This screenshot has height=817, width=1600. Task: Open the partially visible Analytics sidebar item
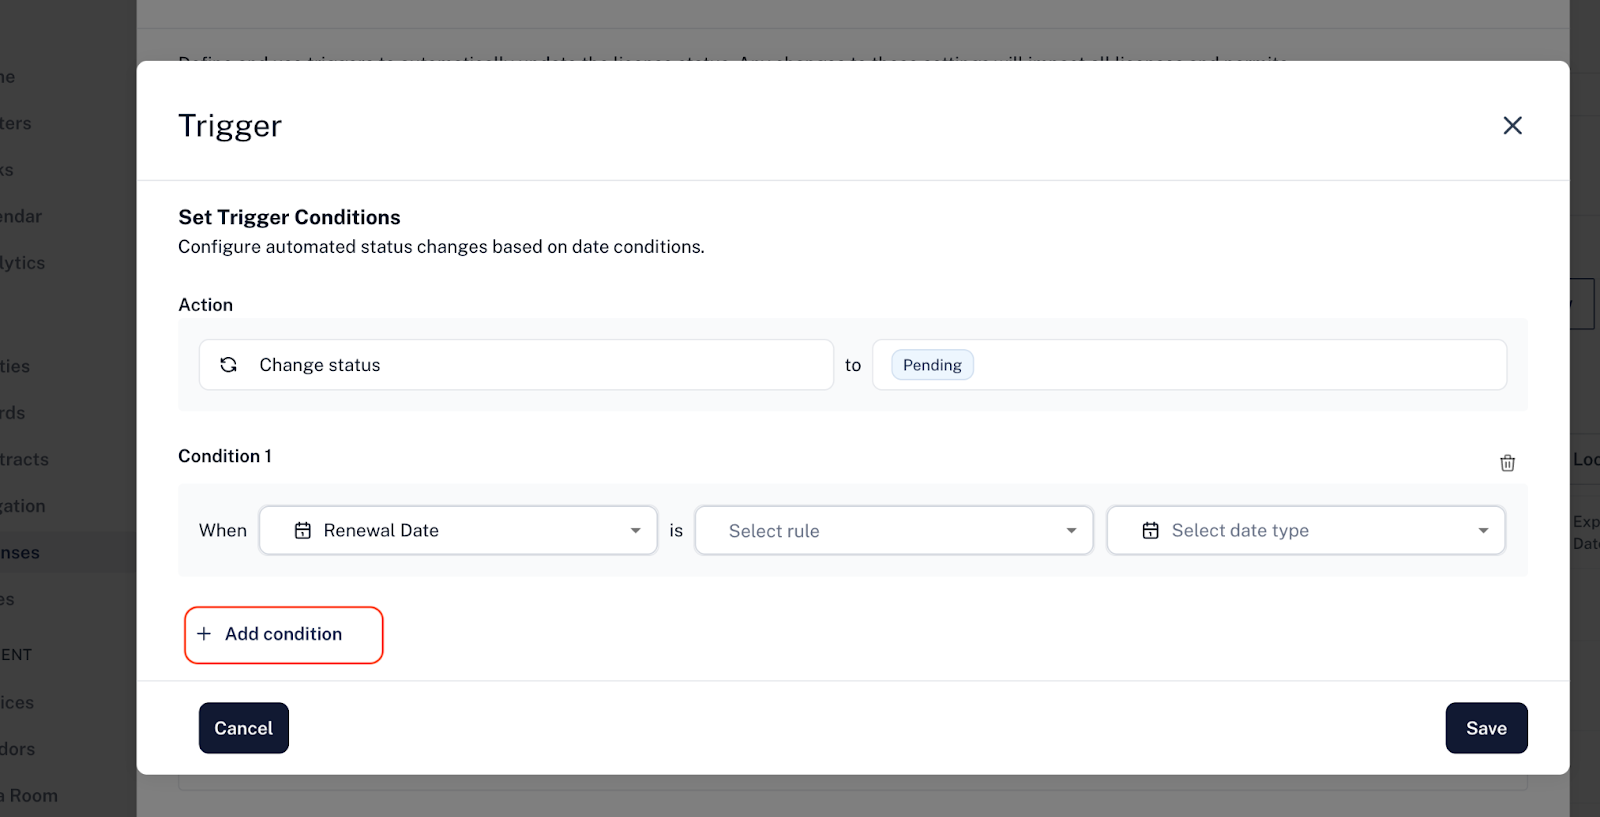22,263
